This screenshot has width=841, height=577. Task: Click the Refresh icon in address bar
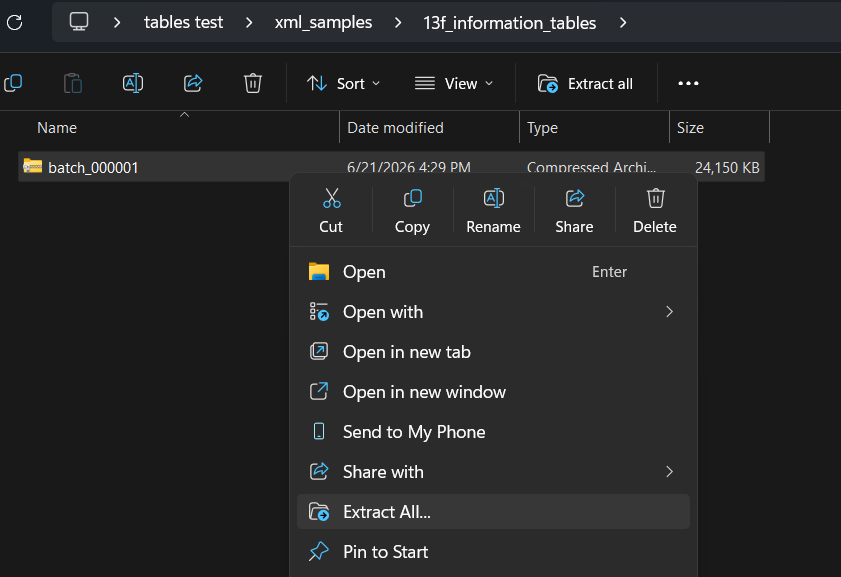(14, 23)
